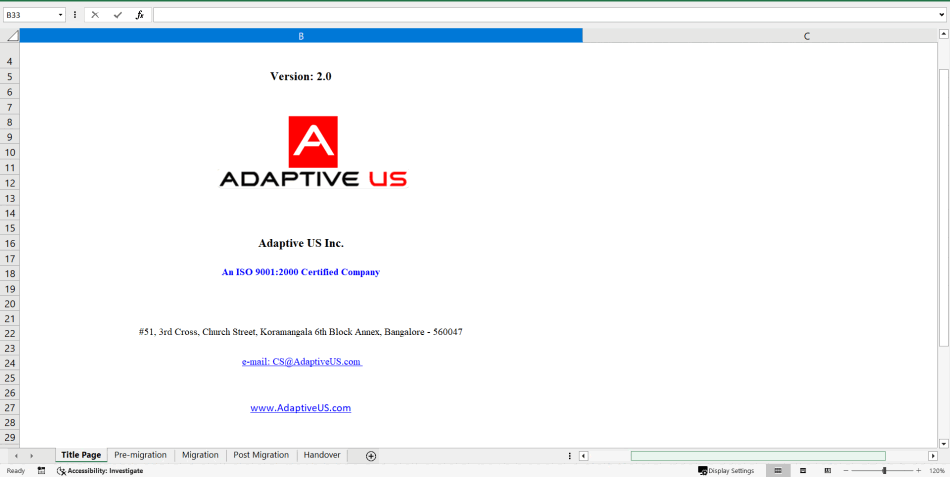
Task: Open Display Settings in status bar
Action: [726, 470]
